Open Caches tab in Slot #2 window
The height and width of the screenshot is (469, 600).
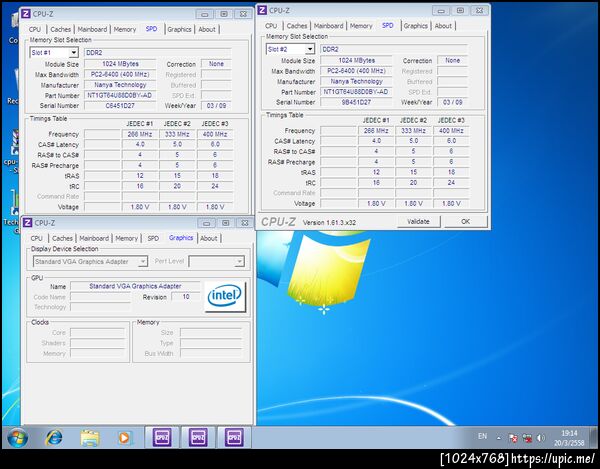click(x=297, y=26)
